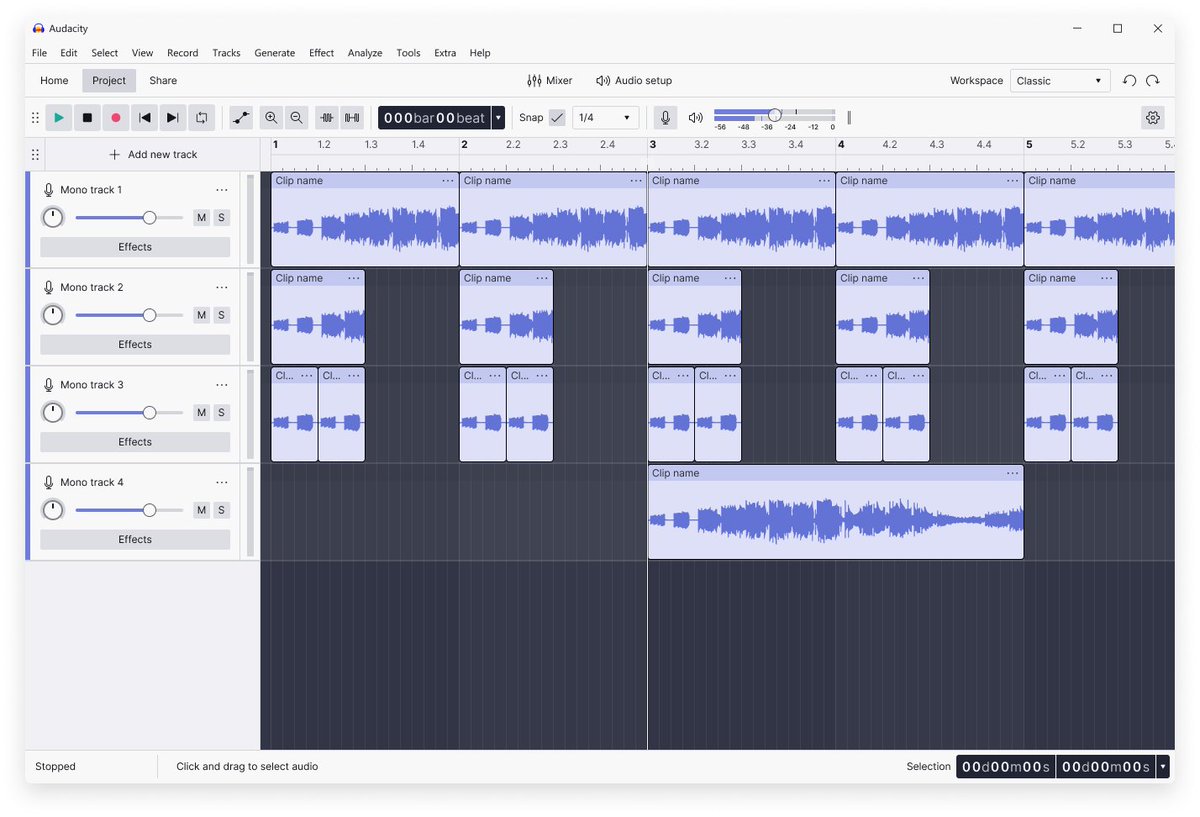Click the playback level meter slider
This screenshot has height=817, width=1200.
coord(774,115)
